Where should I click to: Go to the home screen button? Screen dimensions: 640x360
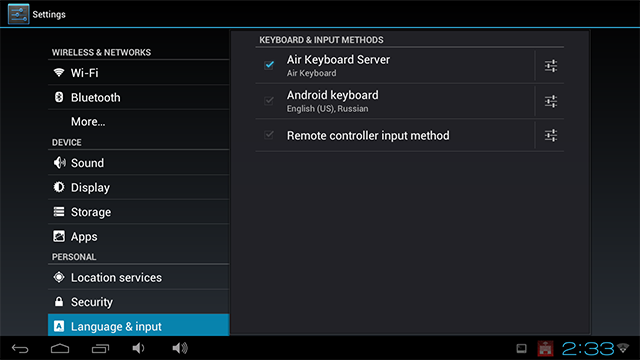coord(60,348)
